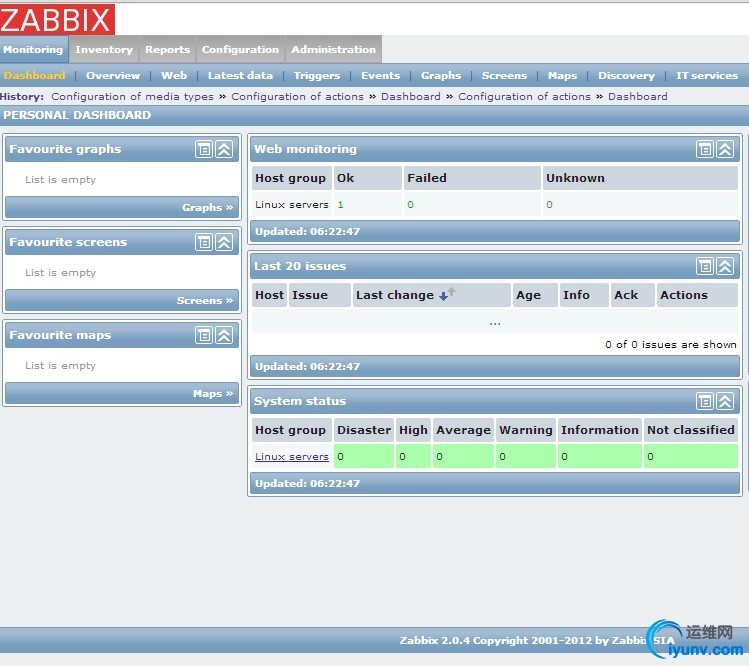749x666 pixels.
Task: Collapse the Last 20 issues widget
Action: click(x=725, y=266)
